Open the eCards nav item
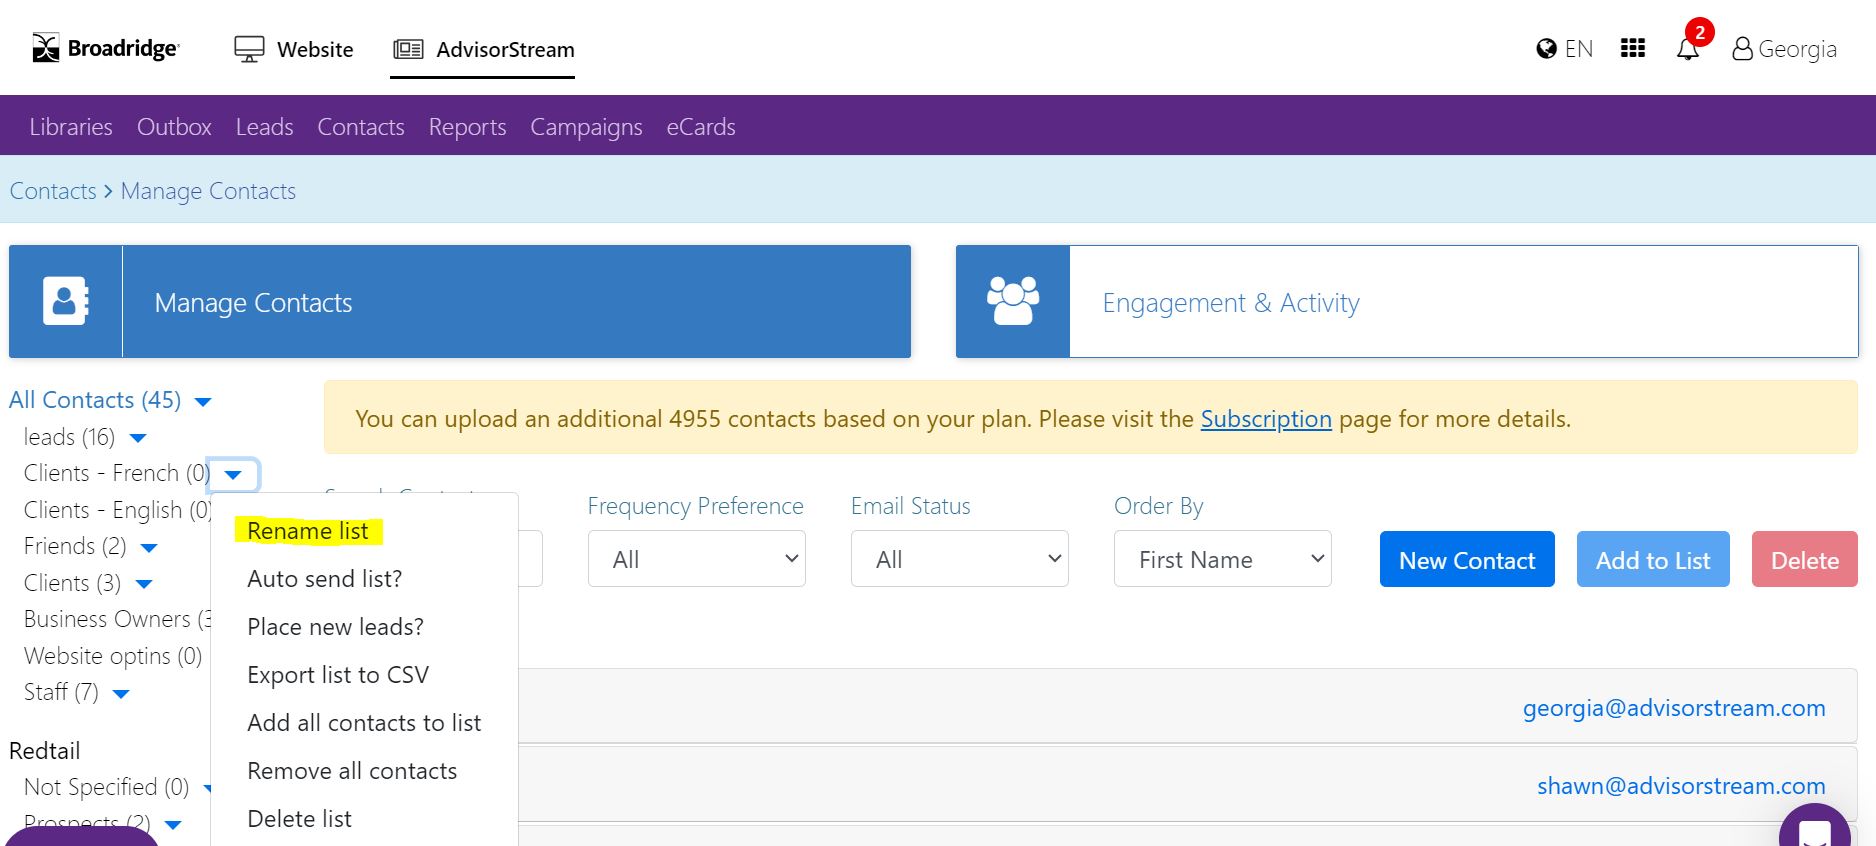This screenshot has height=846, width=1876. tap(701, 127)
